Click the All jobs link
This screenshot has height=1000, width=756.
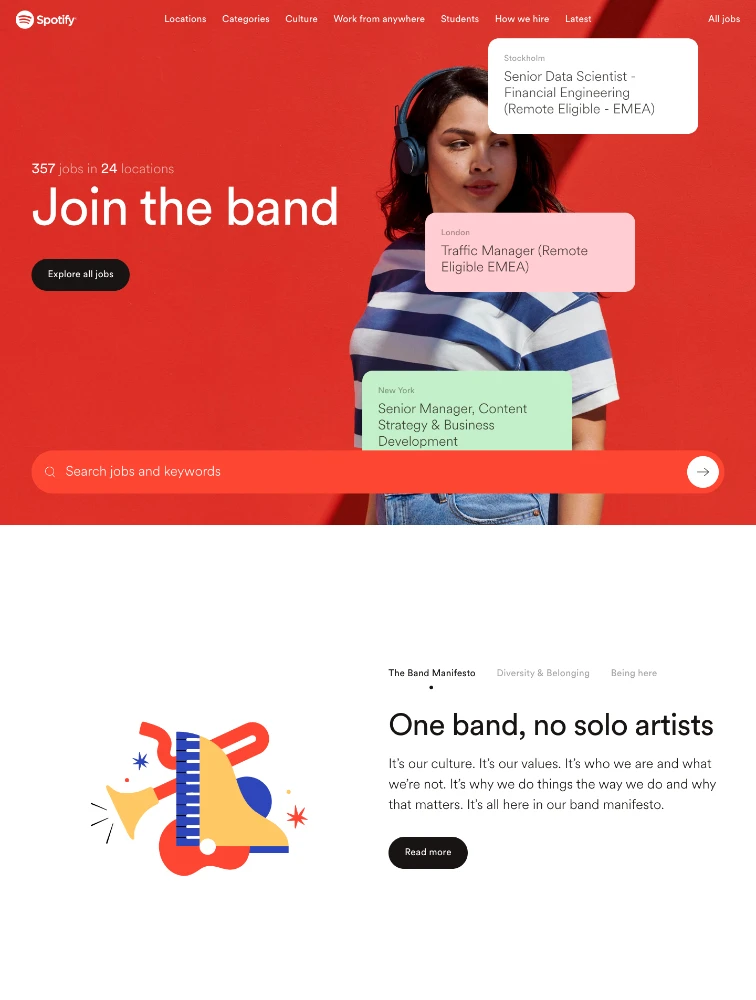[724, 19]
